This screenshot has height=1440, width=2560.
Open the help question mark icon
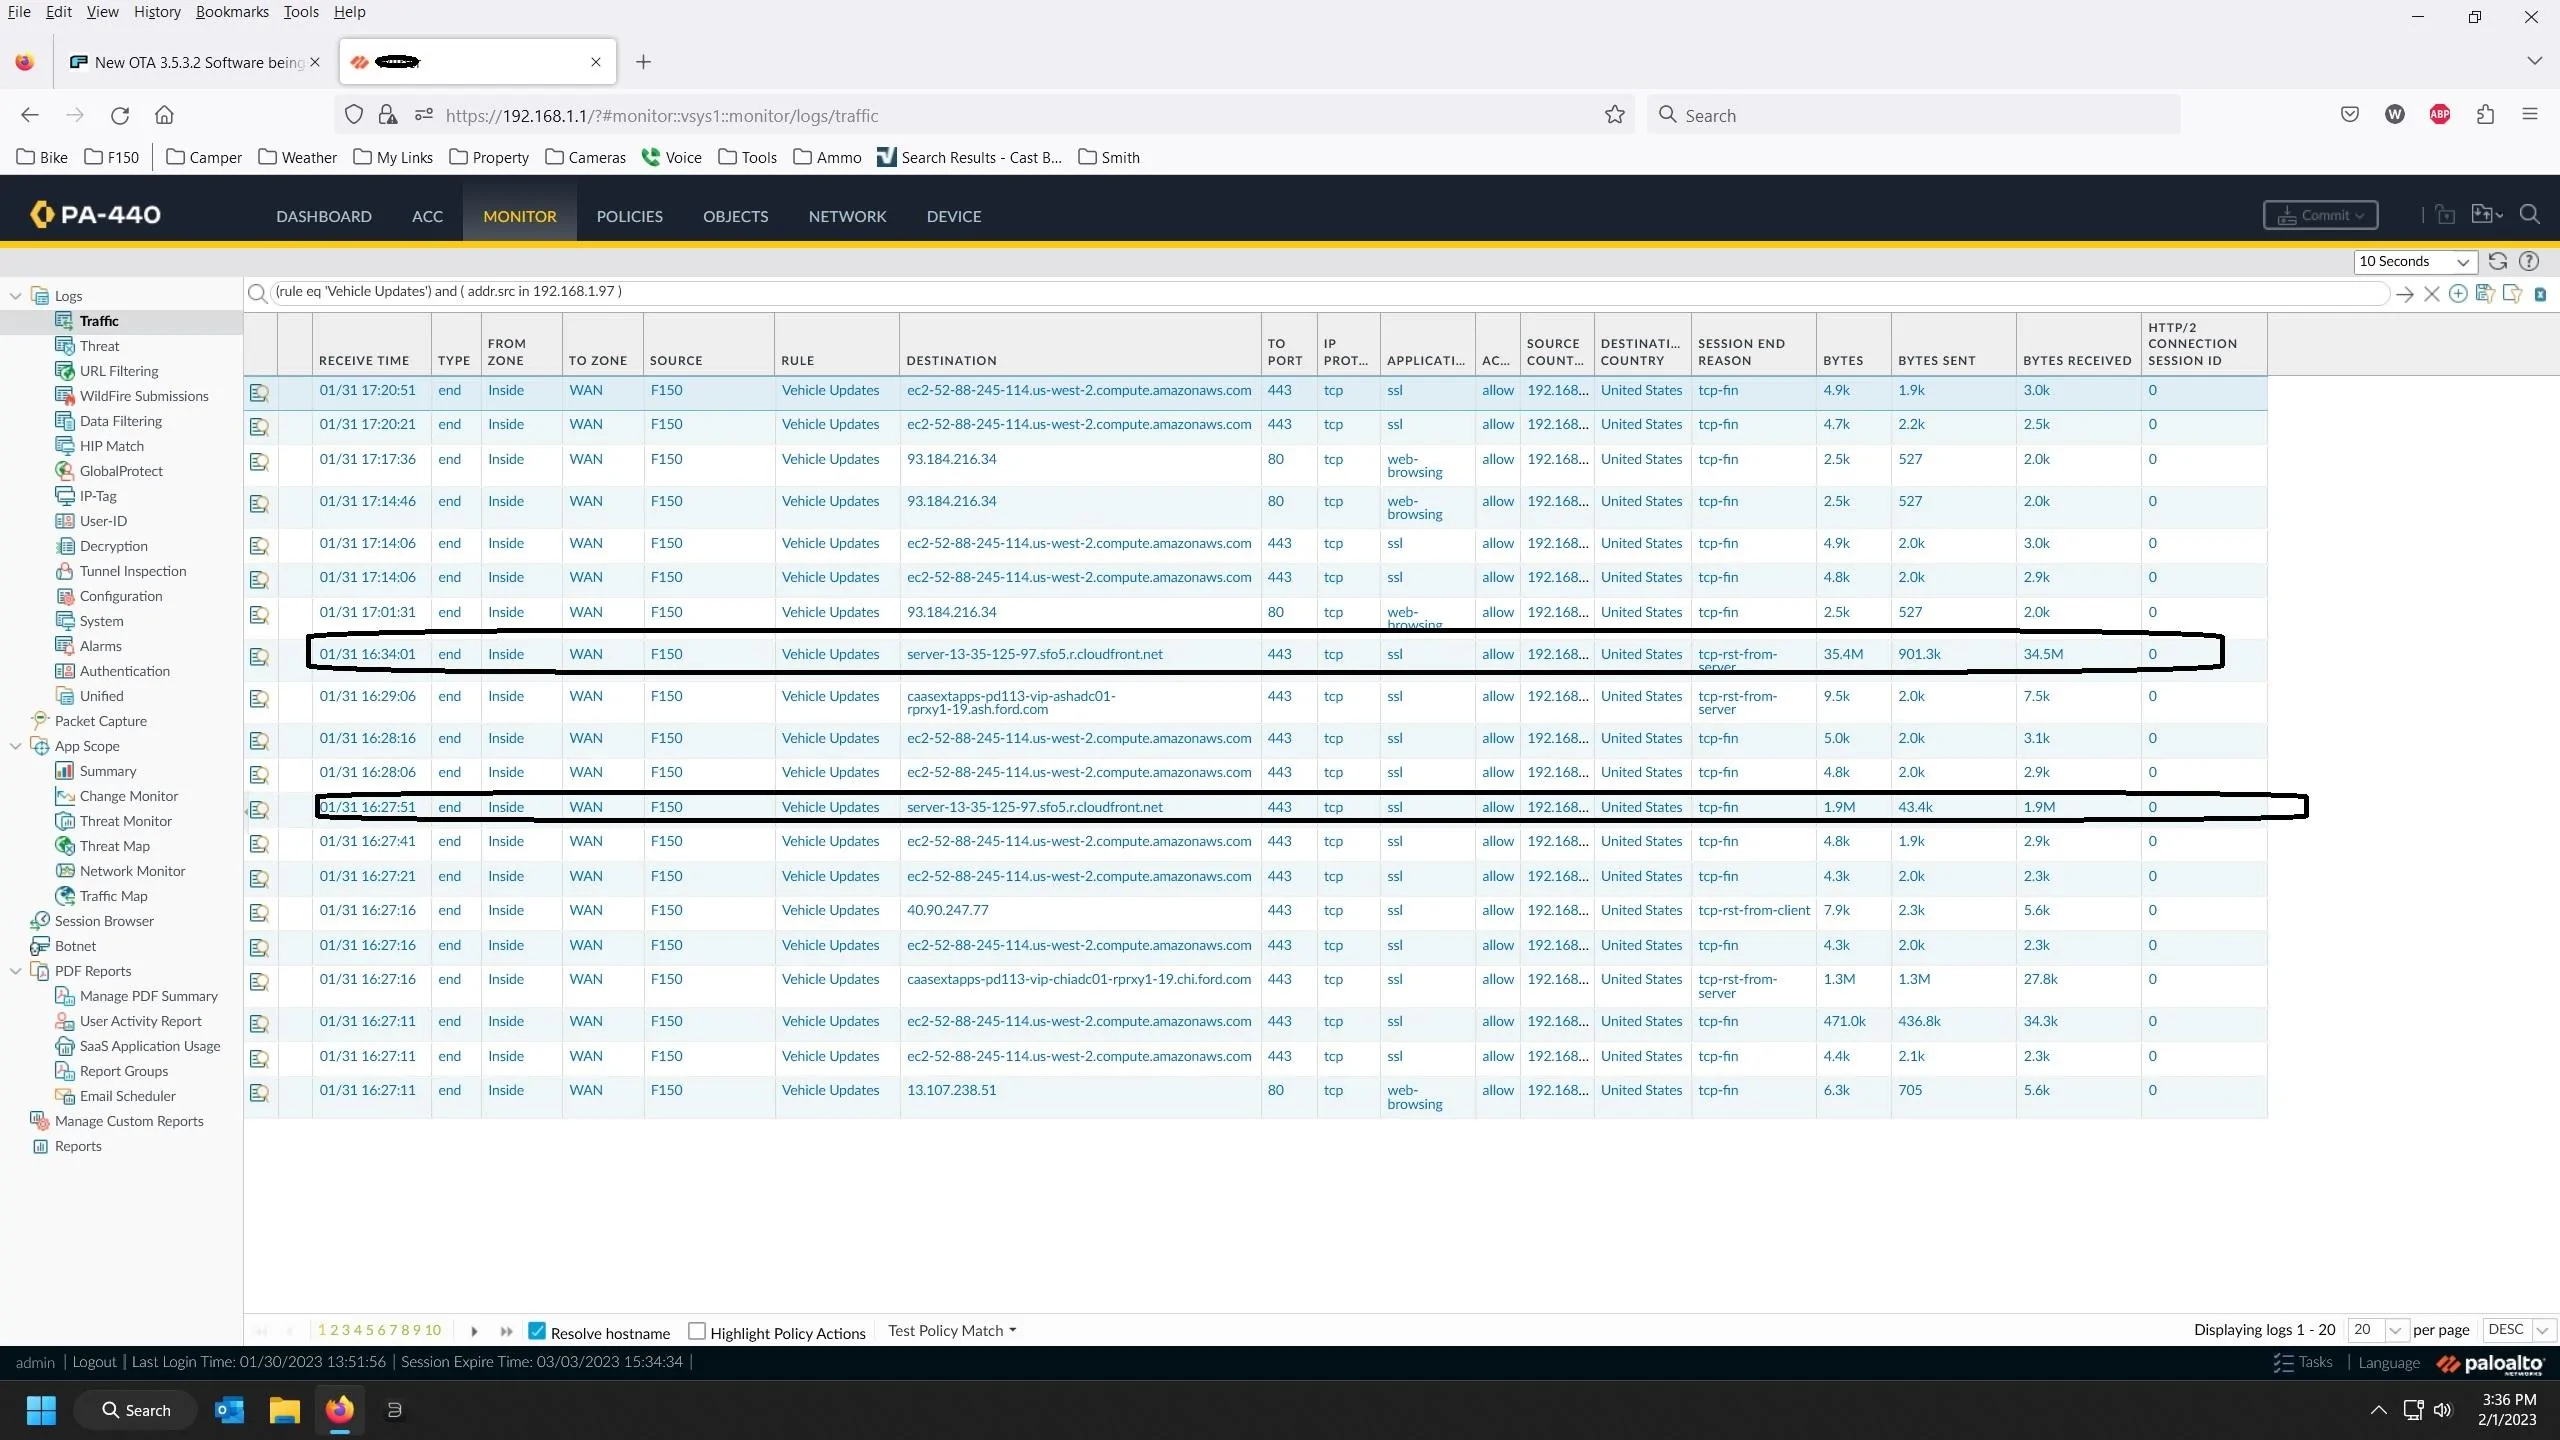click(2529, 261)
